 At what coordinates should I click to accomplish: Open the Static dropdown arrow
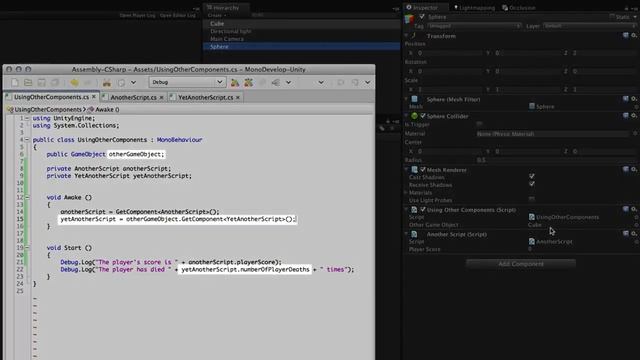pyautogui.click(x=635, y=17)
